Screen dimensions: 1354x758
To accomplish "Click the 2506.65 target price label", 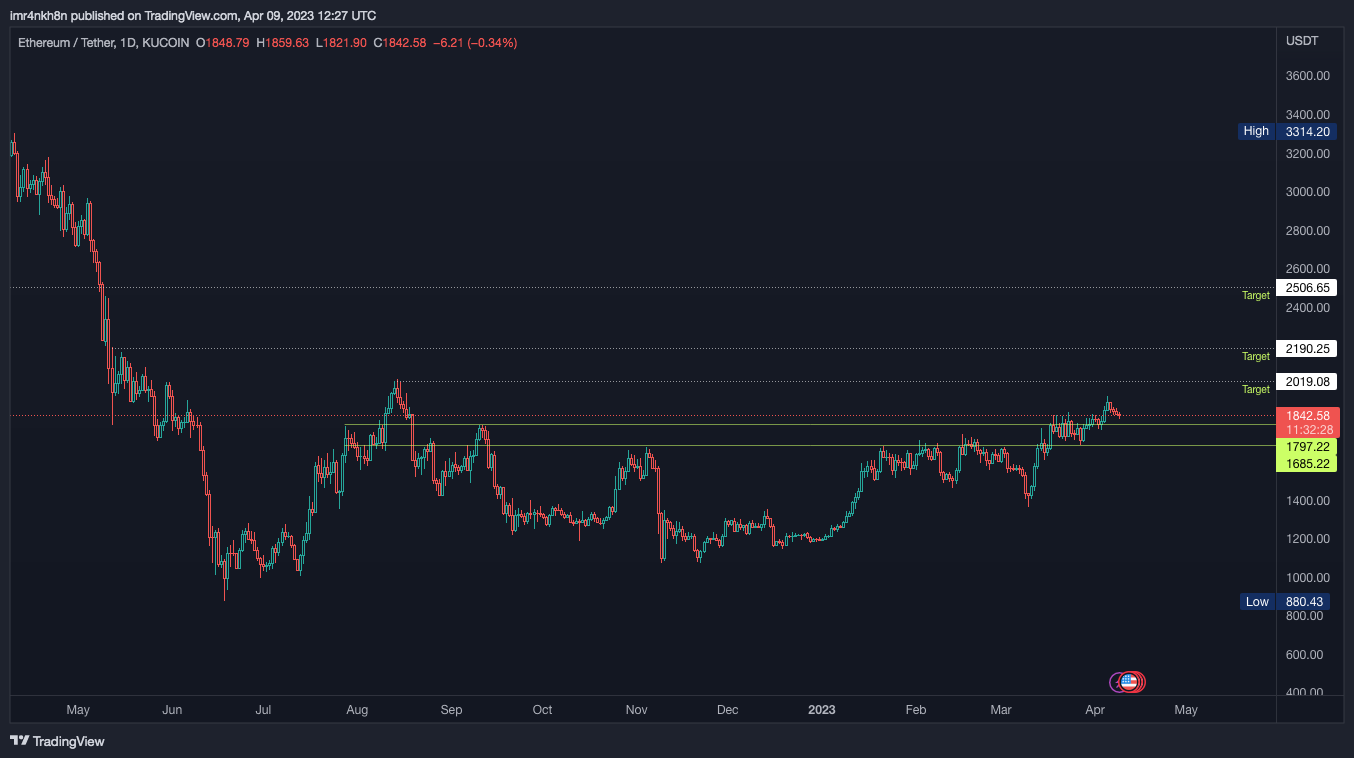I will 1307,288.
